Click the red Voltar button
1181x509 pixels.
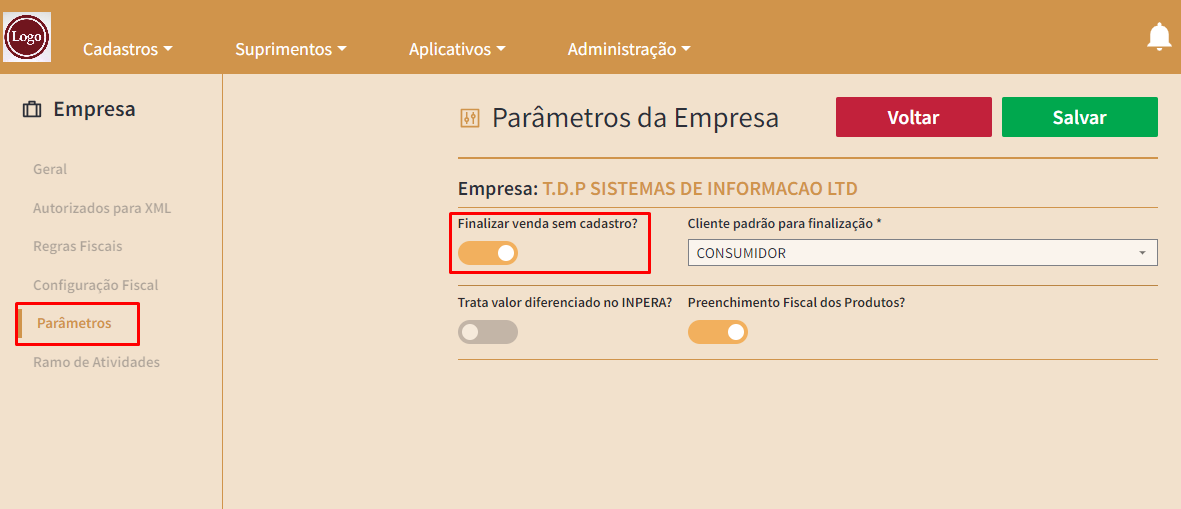914,117
